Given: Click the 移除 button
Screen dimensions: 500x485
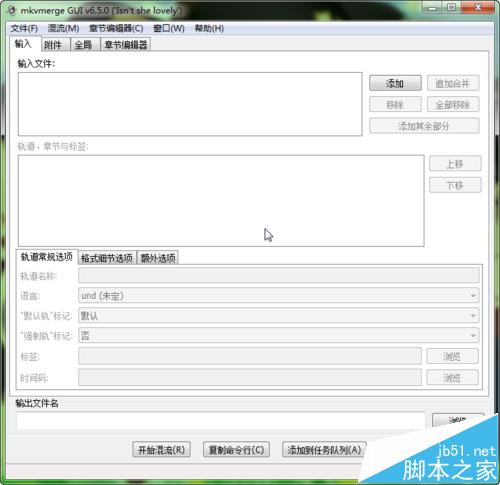Looking at the screenshot, I should point(395,105).
